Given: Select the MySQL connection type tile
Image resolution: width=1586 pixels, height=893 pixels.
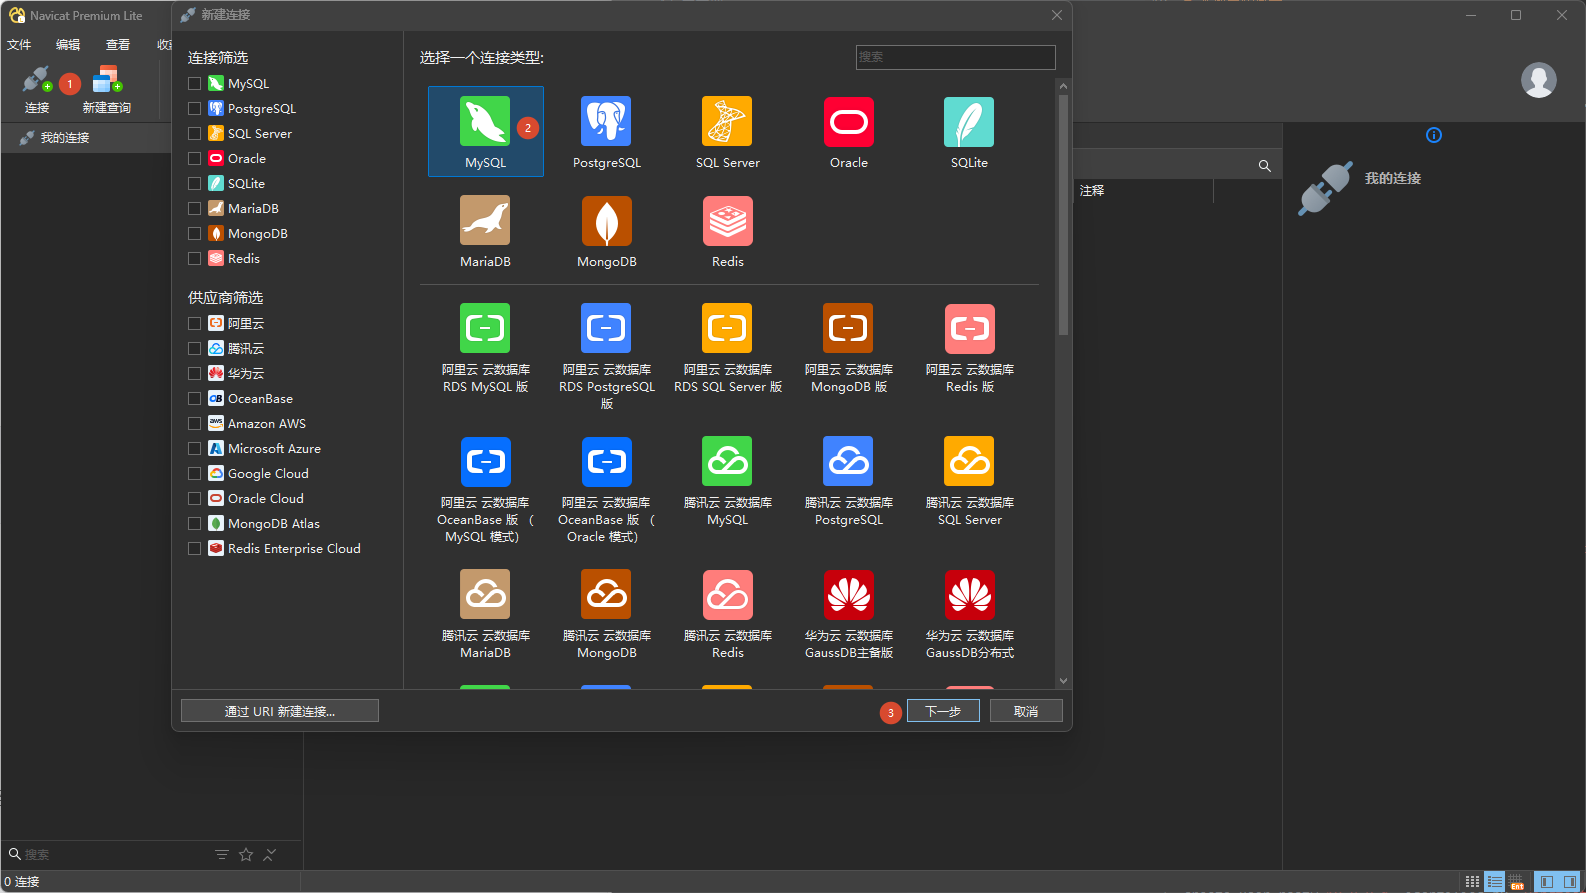Looking at the screenshot, I should [486, 132].
